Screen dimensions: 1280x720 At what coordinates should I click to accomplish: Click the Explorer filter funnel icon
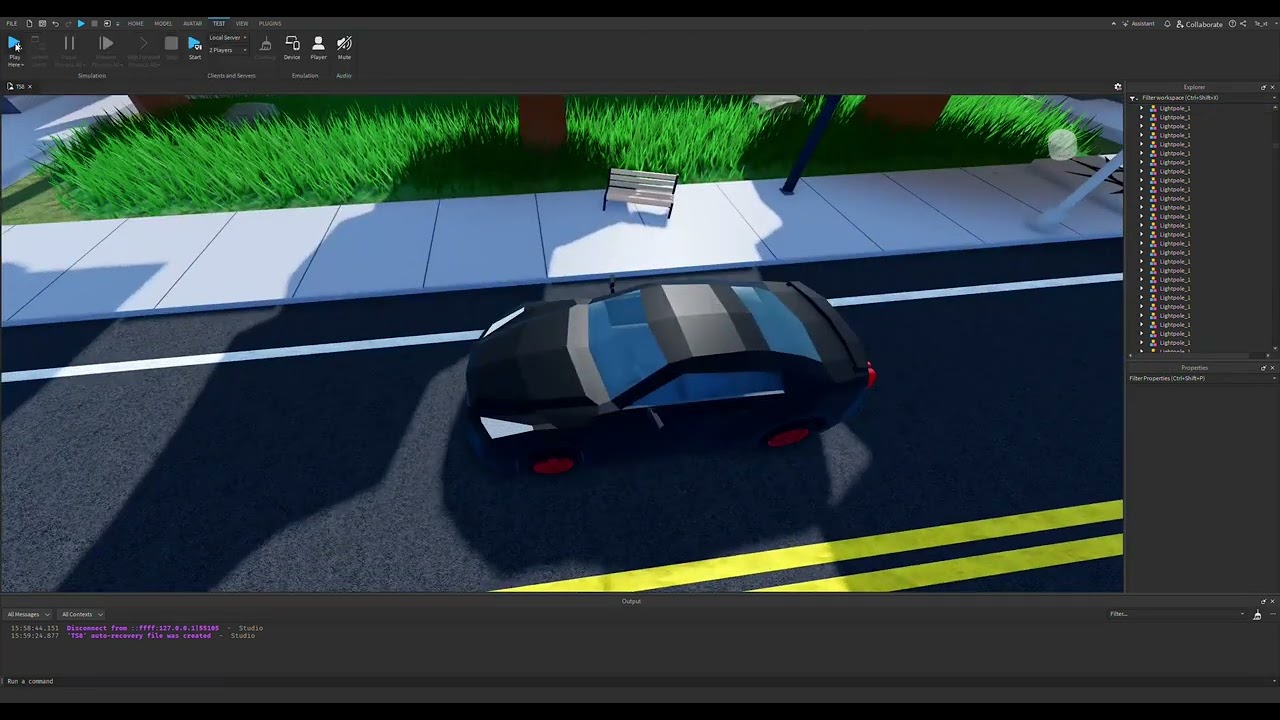[1134, 98]
